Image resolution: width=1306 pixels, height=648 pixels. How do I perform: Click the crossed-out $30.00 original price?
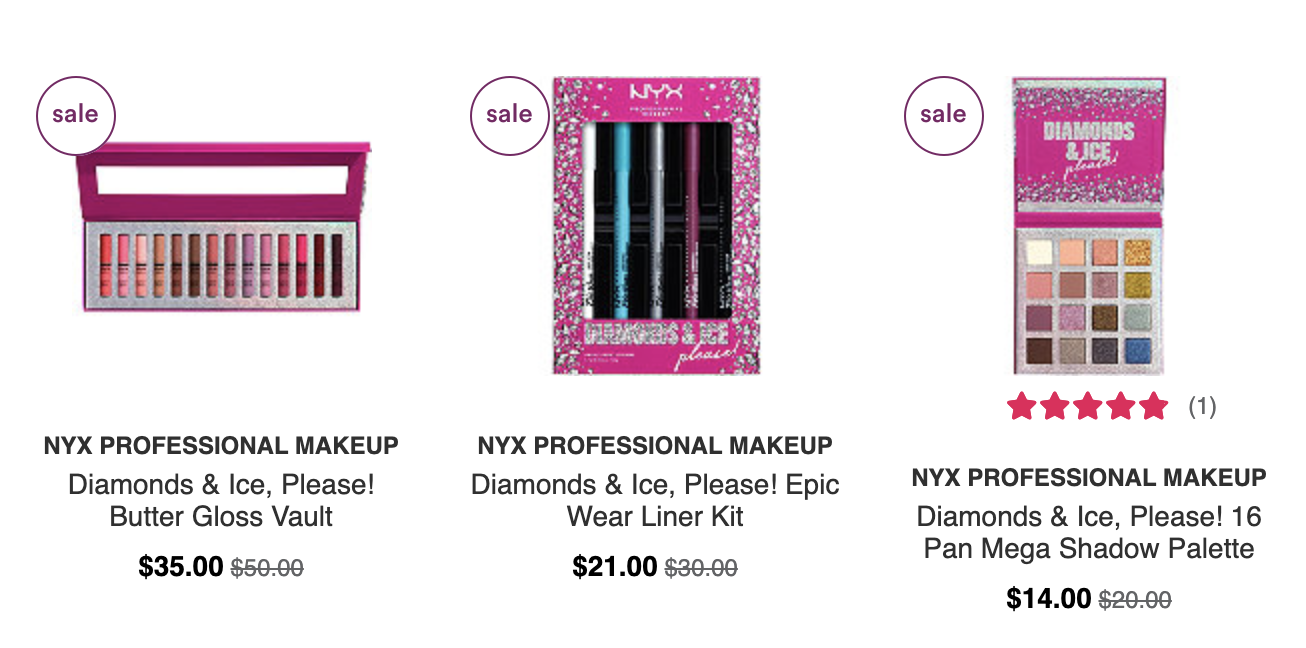701,568
